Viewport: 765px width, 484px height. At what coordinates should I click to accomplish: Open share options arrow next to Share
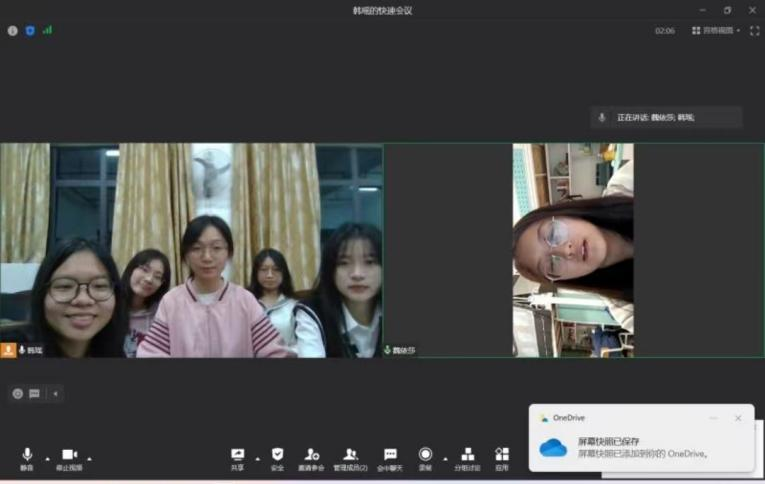point(257,459)
